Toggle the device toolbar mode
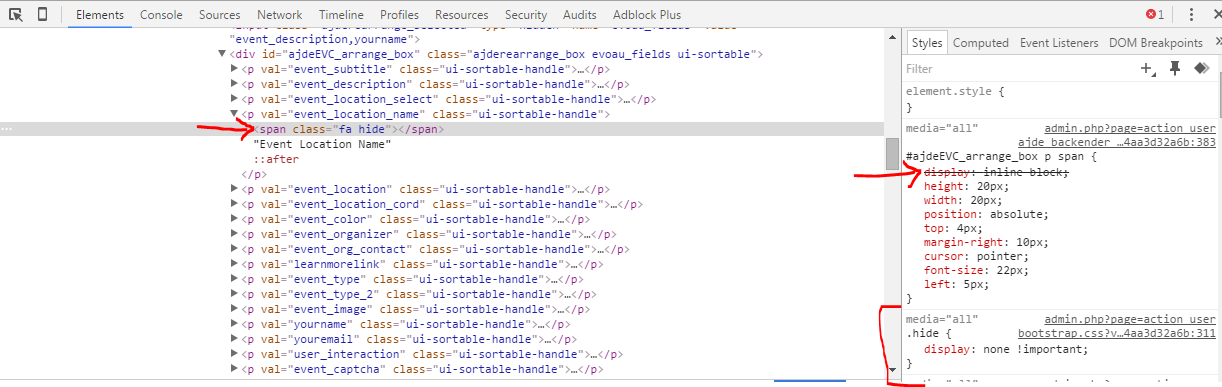Screen dimensions: 1222x387 coord(42,14)
